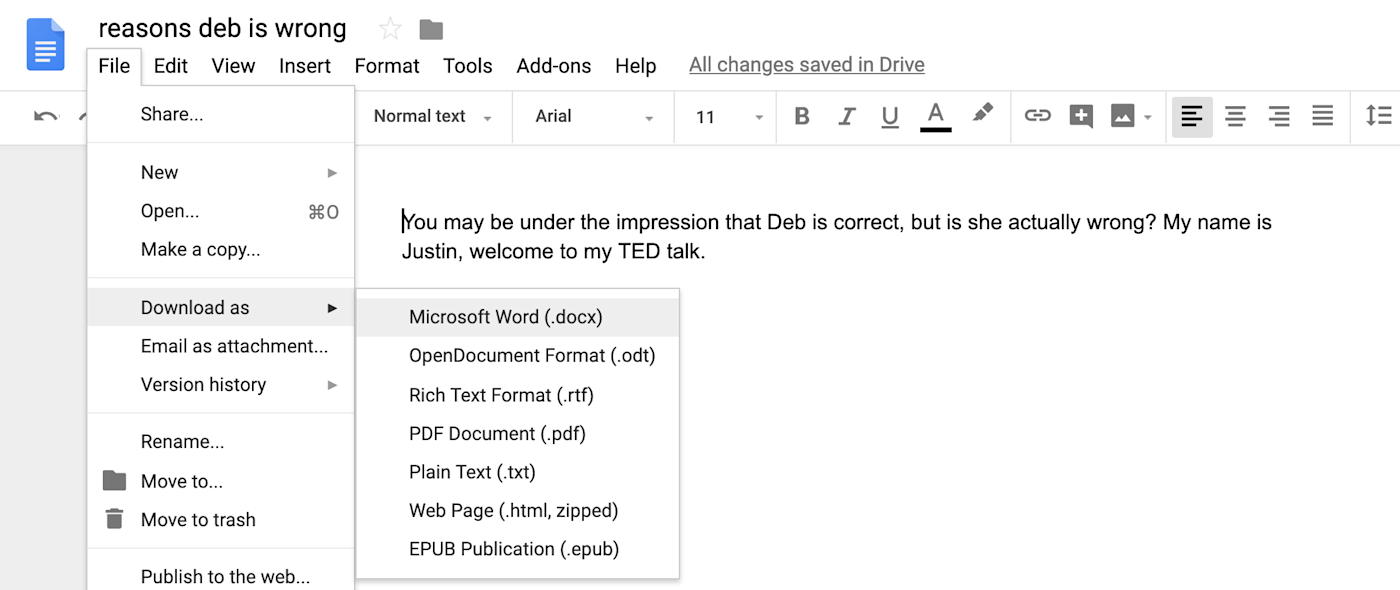Choose Open... in the File menu
The image size is (1400, 590).
[221, 211]
